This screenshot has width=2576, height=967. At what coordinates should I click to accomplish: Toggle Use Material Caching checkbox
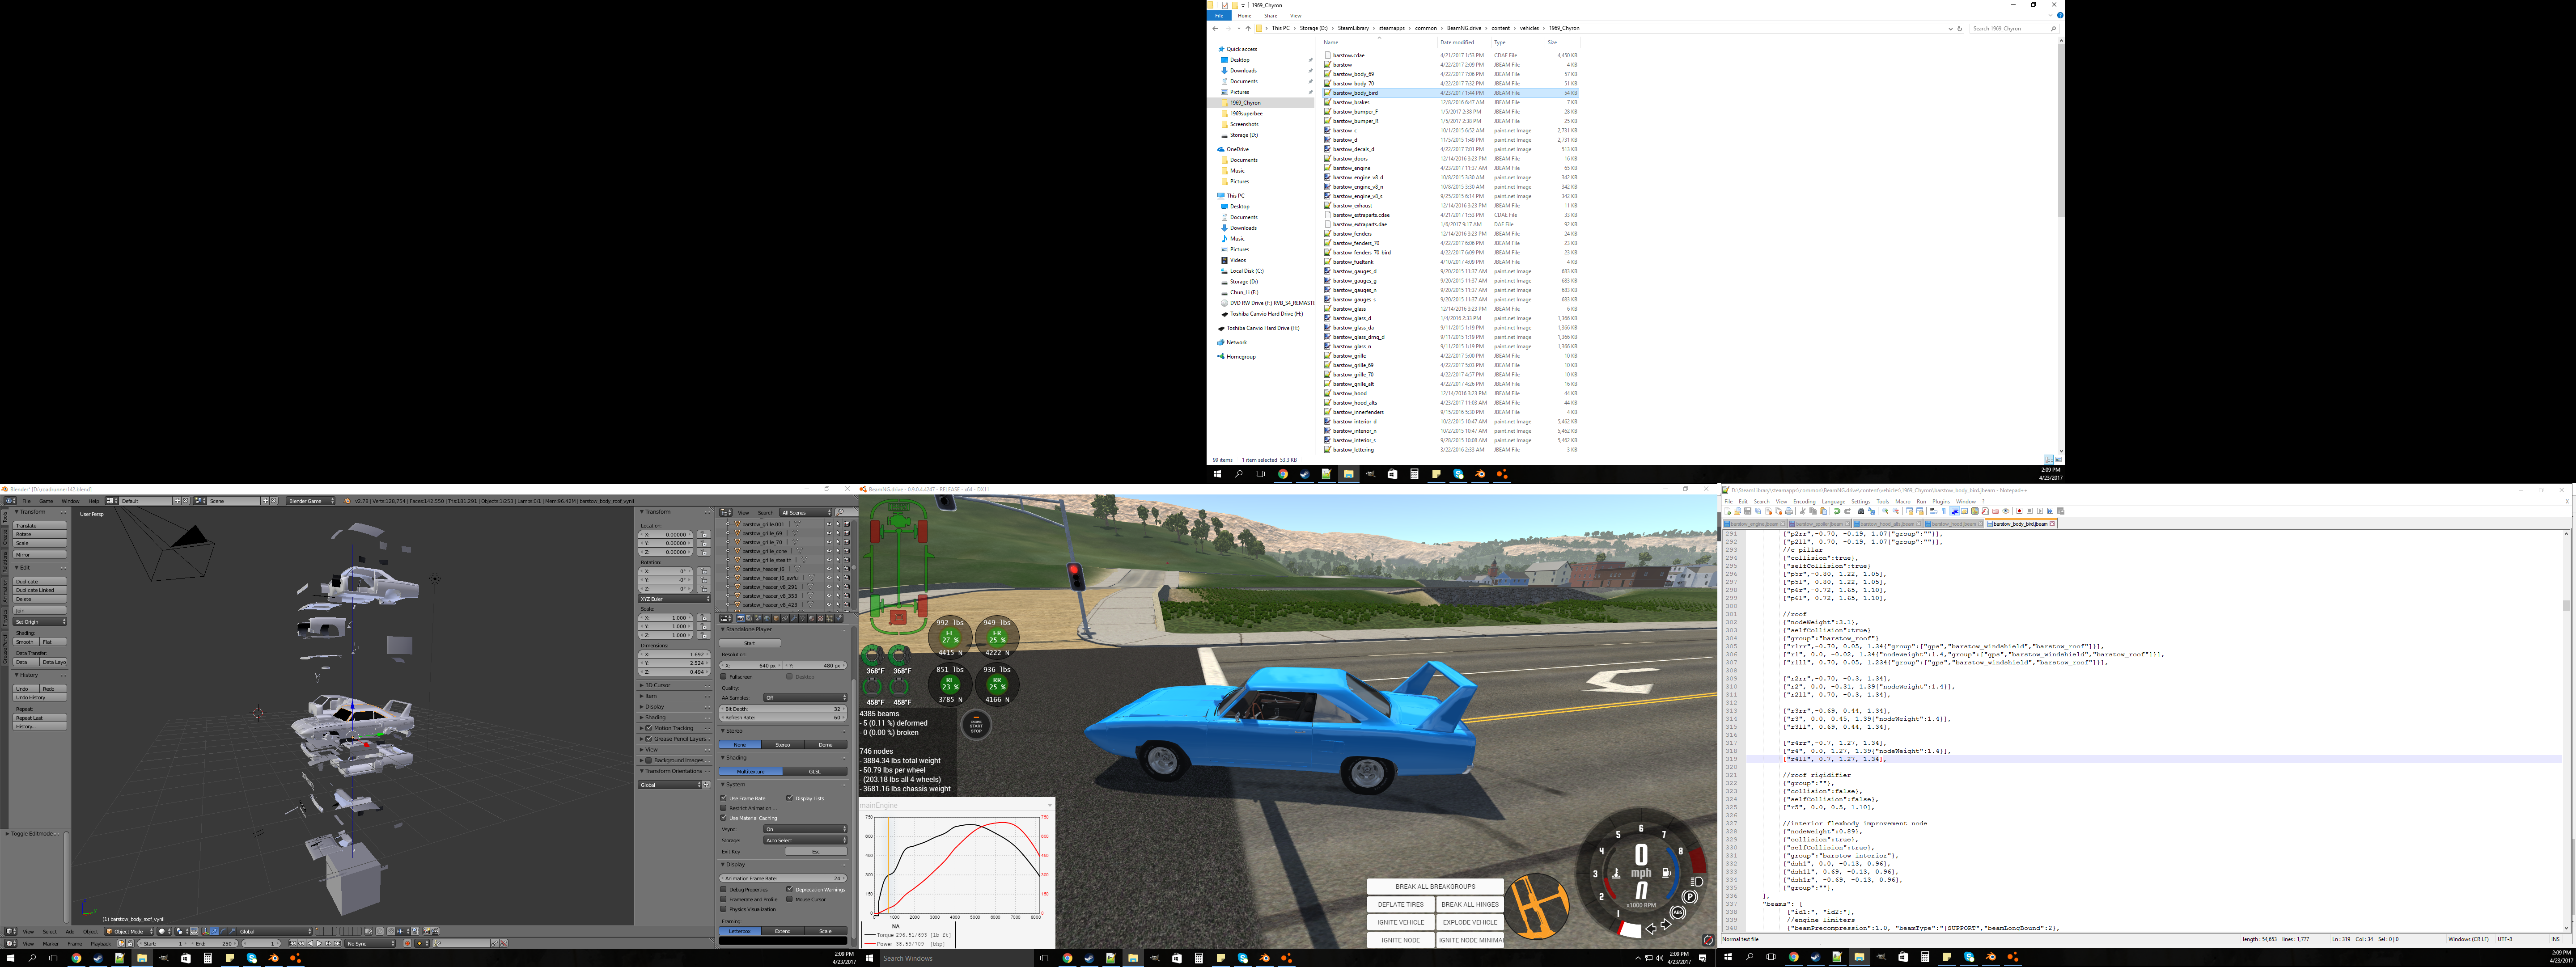pos(724,818)
